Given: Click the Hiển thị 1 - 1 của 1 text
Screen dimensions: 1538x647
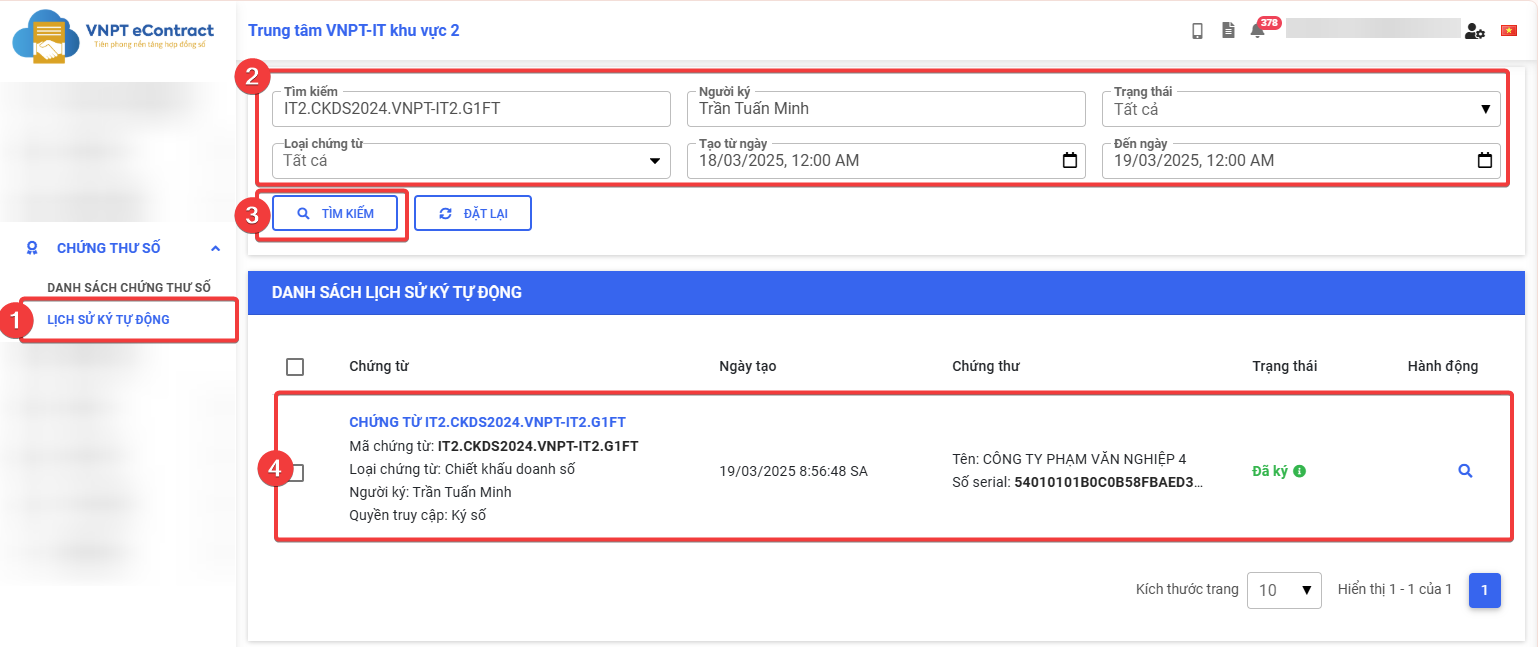Looking at the screenshot, I should [x=1395, y=589].
